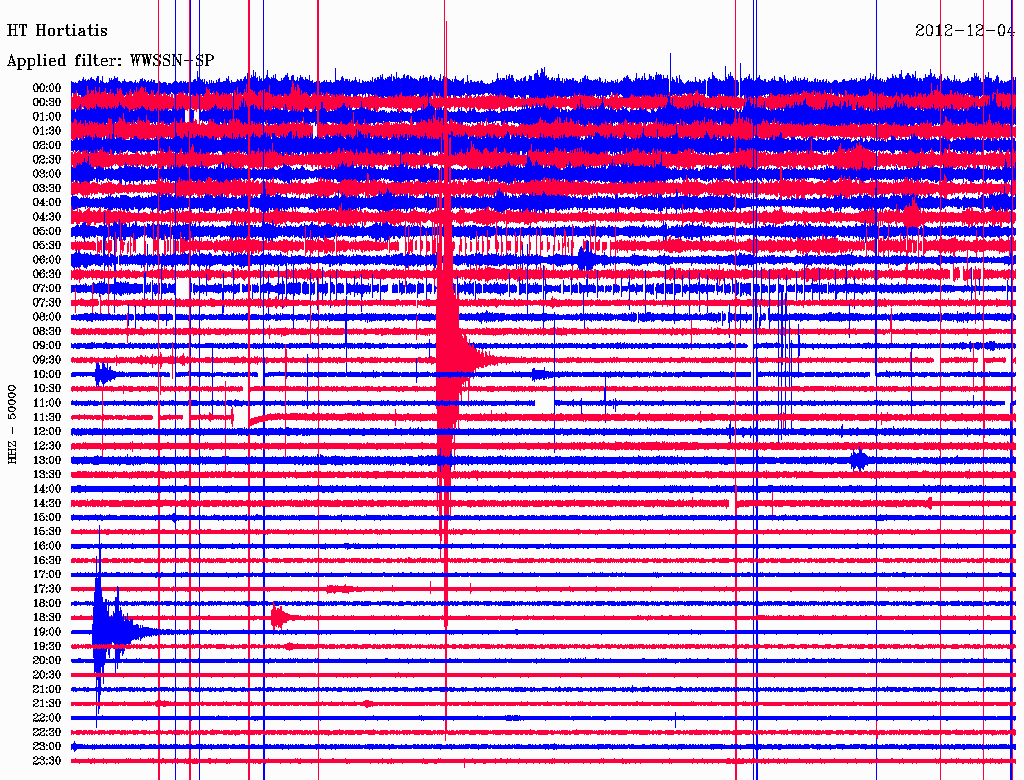Select the 02:30 time label
Viewport: 1024px width, 780px height.
47,159
